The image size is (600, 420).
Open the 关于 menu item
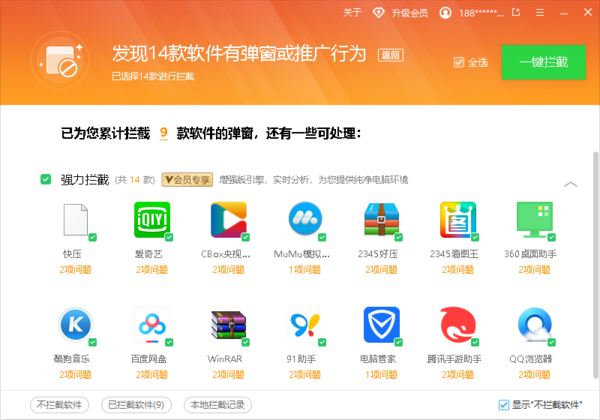pyautogui.click(x=352, y=13)
